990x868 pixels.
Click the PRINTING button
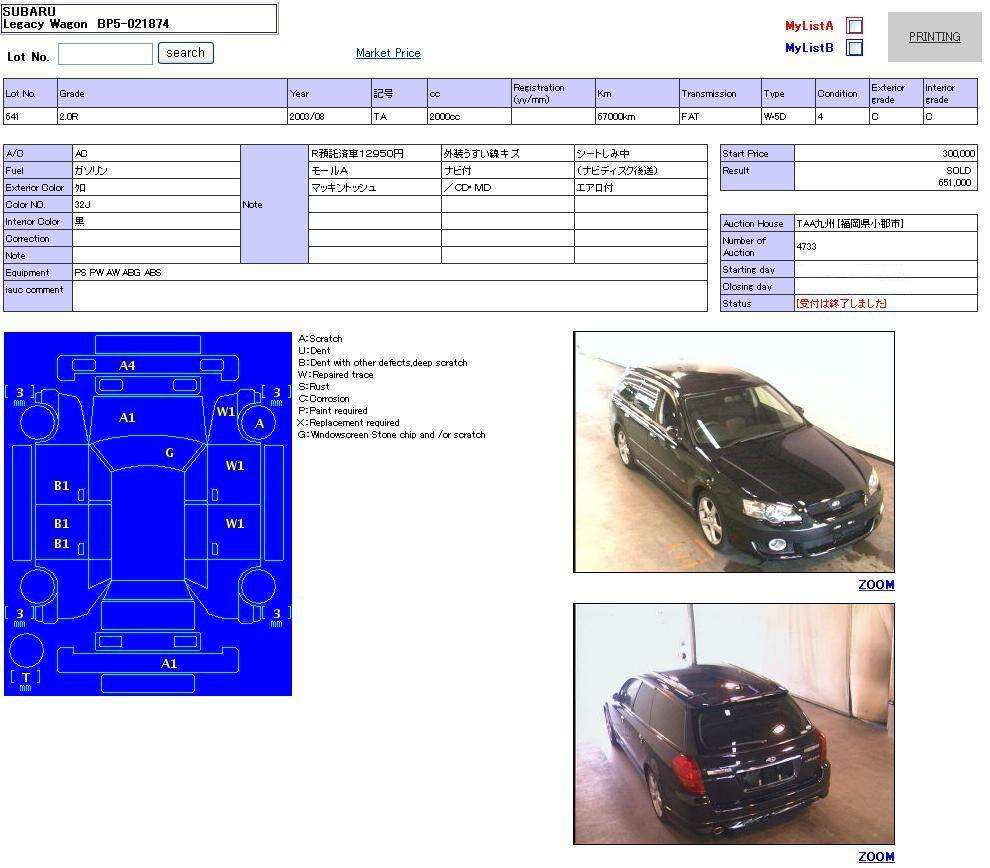coord(934,37)
